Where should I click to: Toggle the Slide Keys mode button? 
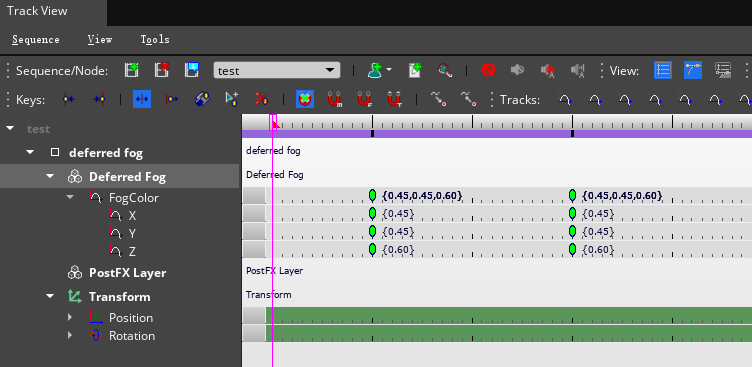pos(202,99)
